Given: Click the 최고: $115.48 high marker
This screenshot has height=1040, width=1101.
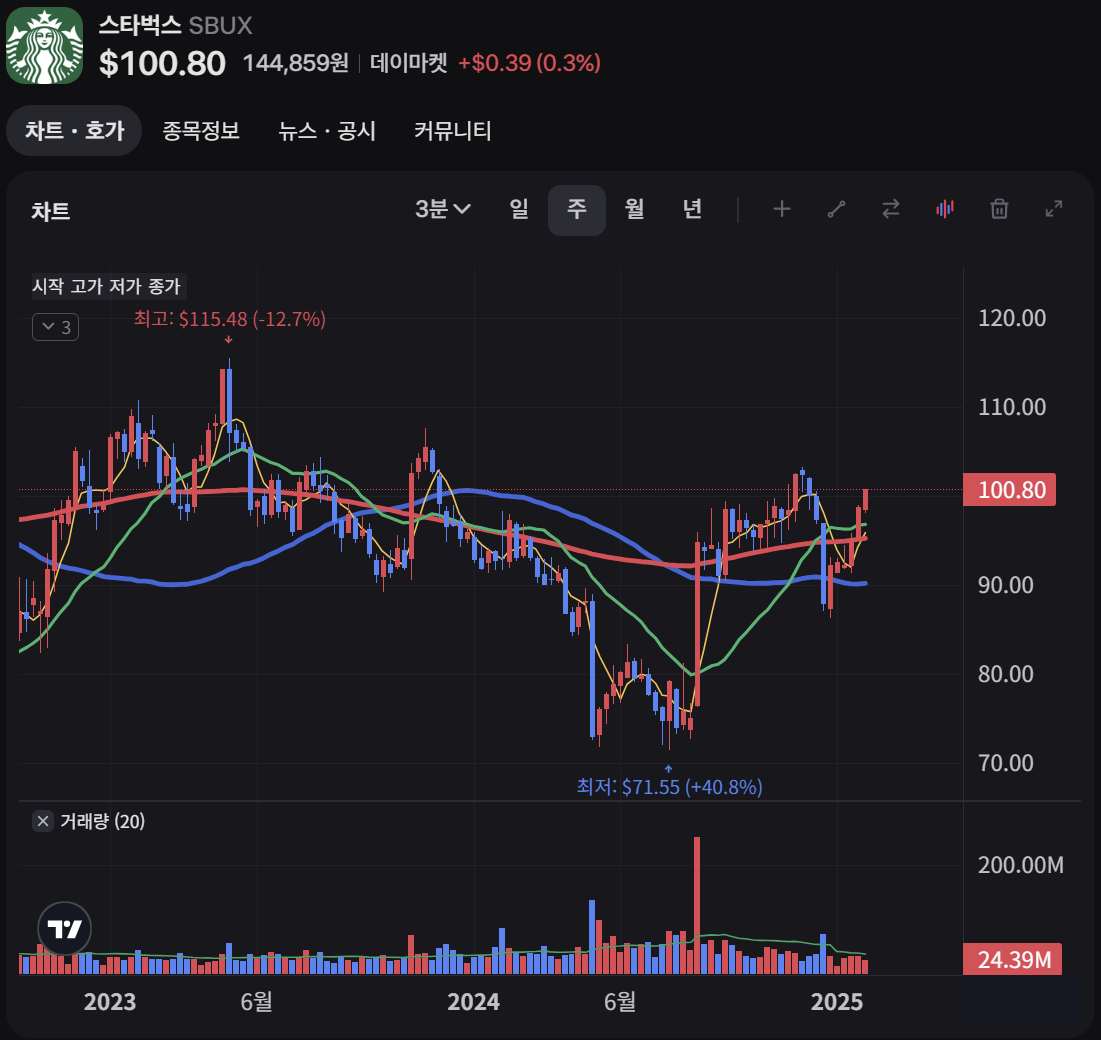Looking at the screenshot, I should (230, 319).
